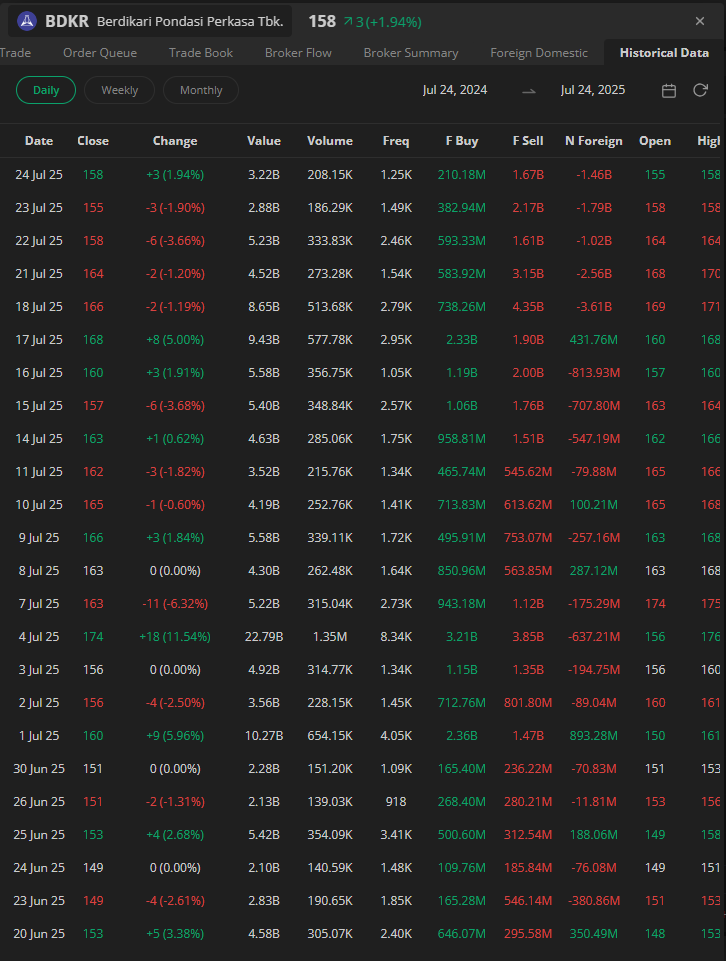
Task: Click the Open column header
Action: 655,141
